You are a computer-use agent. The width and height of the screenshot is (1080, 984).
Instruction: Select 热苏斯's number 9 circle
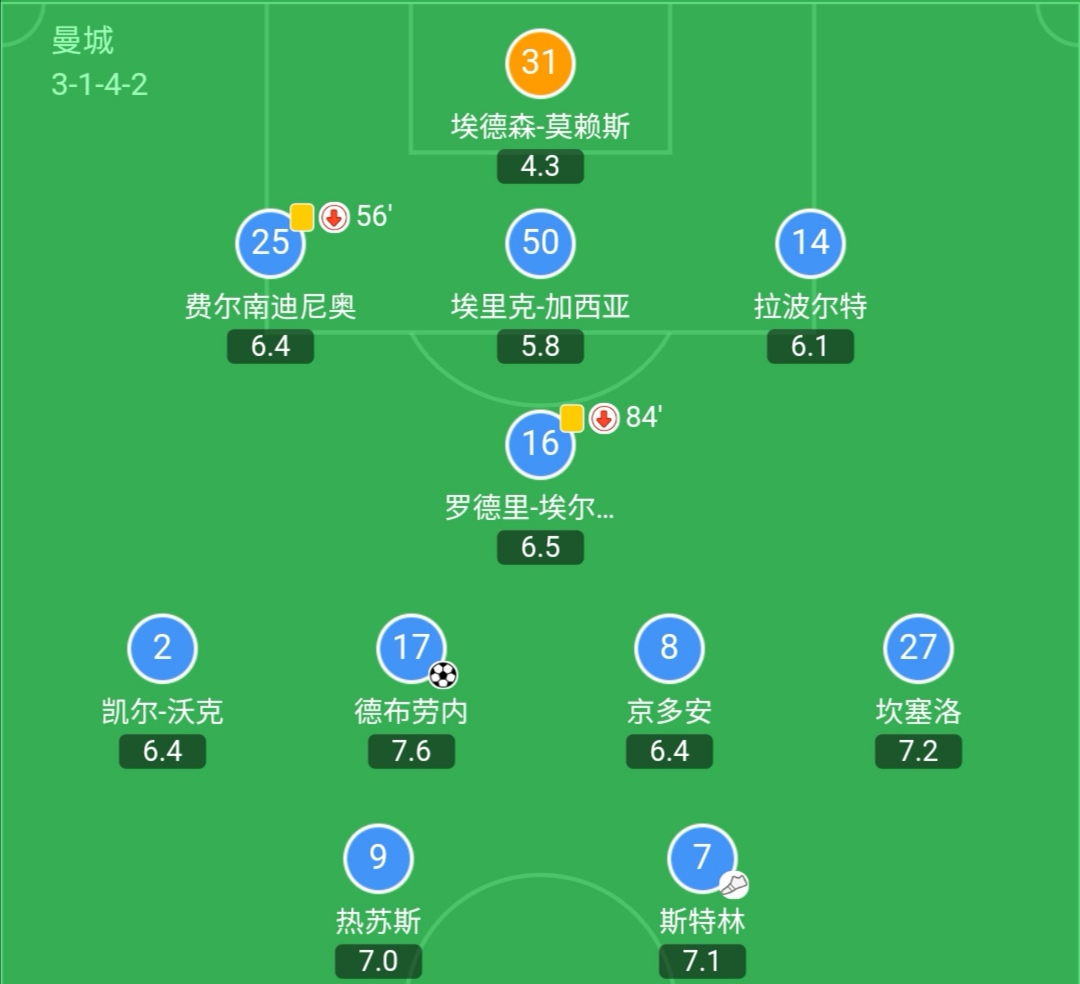[378, 856]
